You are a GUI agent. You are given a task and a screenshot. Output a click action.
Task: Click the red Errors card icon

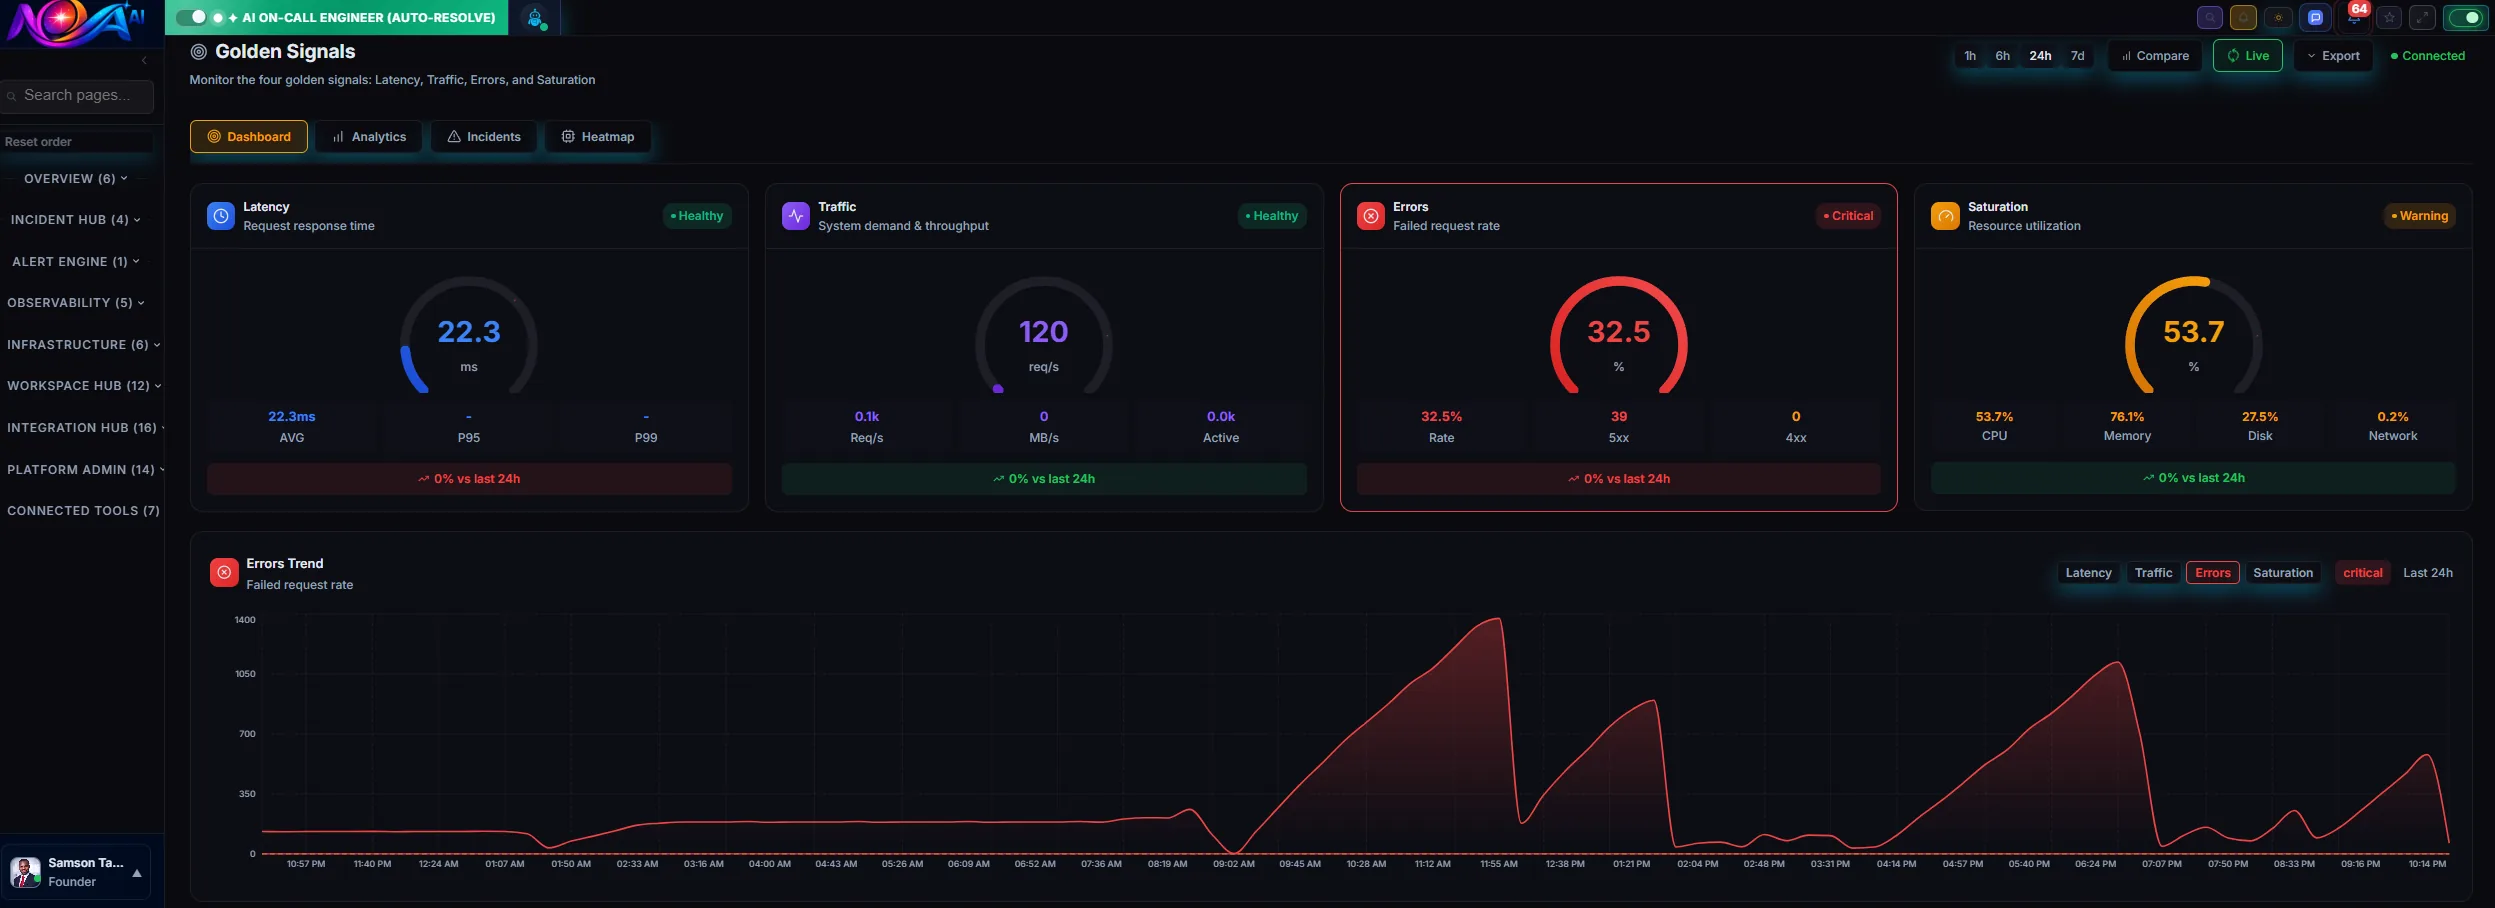1370,216
